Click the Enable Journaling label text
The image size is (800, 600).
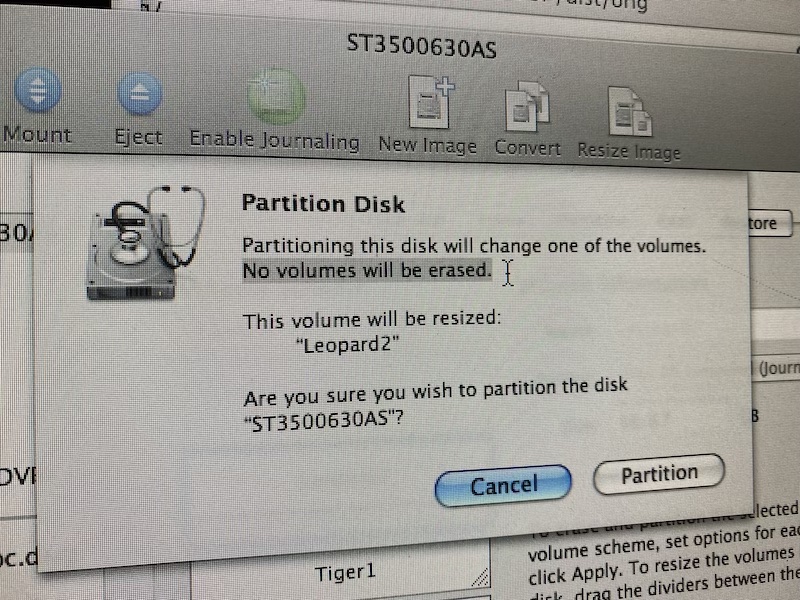[x=274, y=140]
